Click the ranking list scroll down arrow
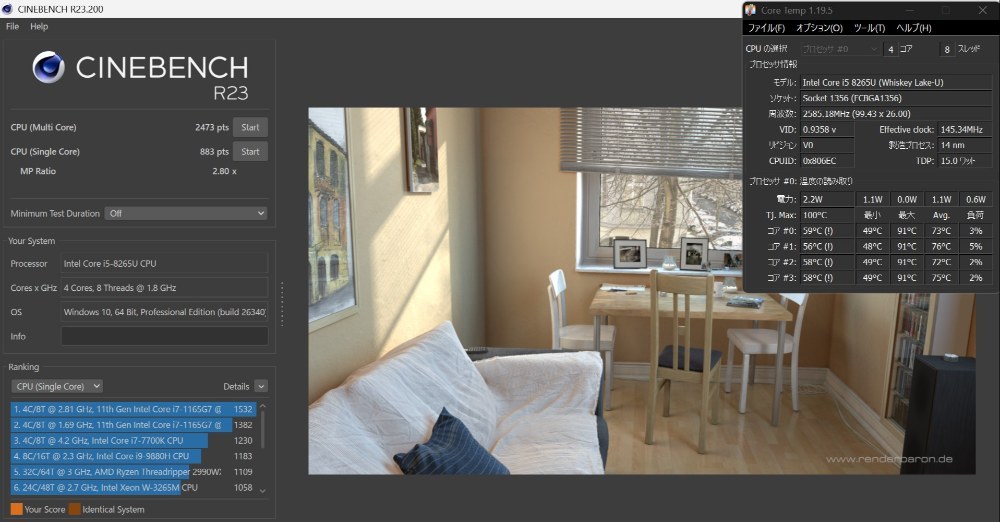The width and height of the screenshot is (1000, 522). pos(262,491)
